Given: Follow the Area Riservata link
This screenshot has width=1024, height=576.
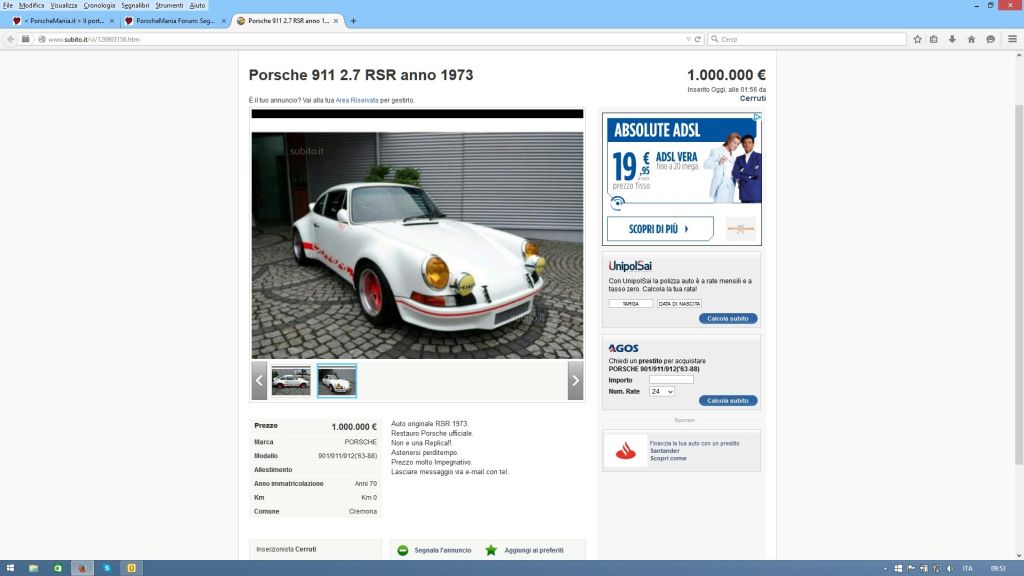Looking at the screenshot, I should (357, 101).
